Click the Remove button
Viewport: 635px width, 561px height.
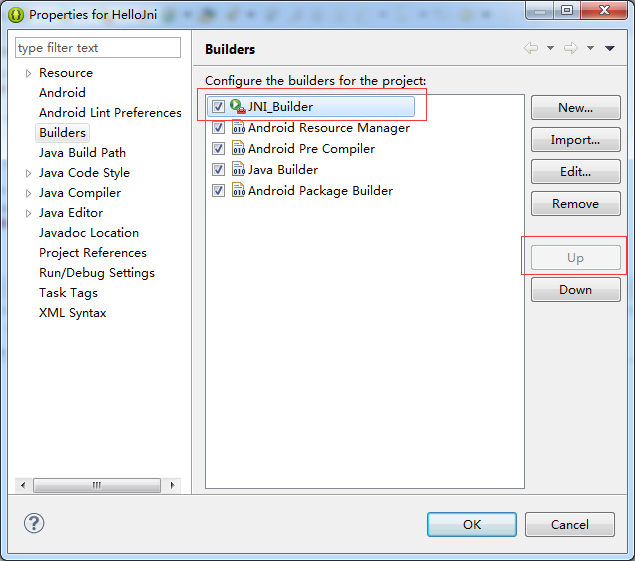point(575,204)
